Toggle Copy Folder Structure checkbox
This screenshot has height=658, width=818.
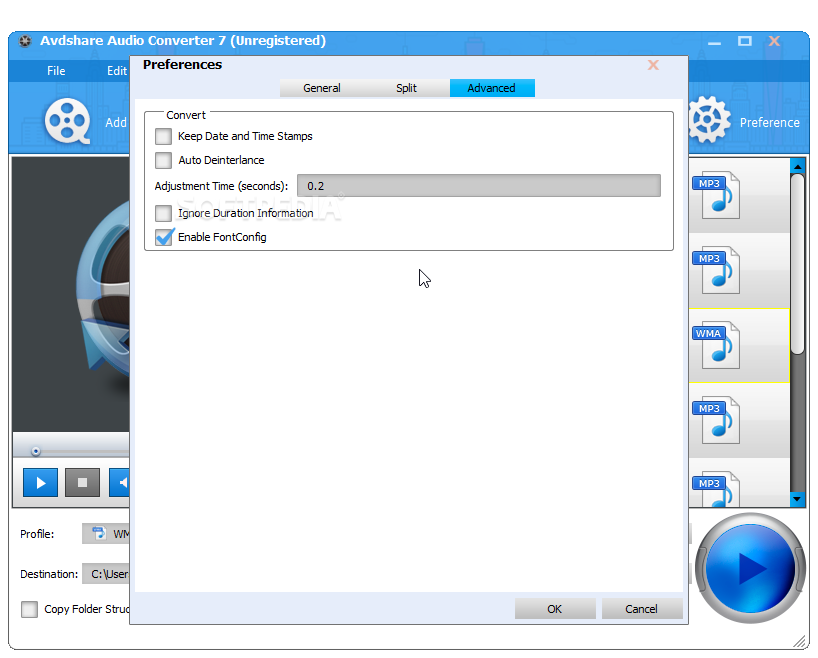(x=29, y=609)
